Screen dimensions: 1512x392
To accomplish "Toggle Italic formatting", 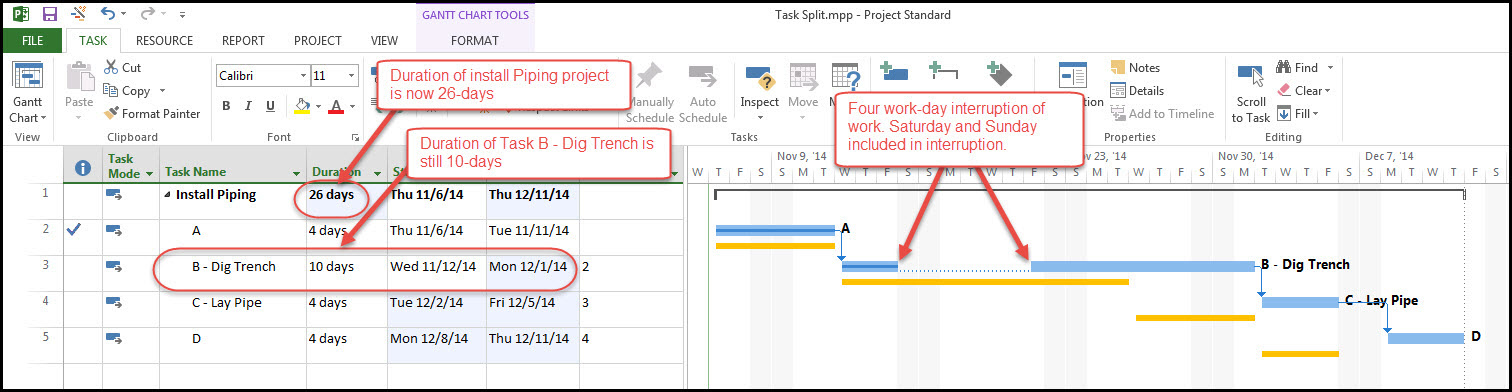I will (246, 106).
